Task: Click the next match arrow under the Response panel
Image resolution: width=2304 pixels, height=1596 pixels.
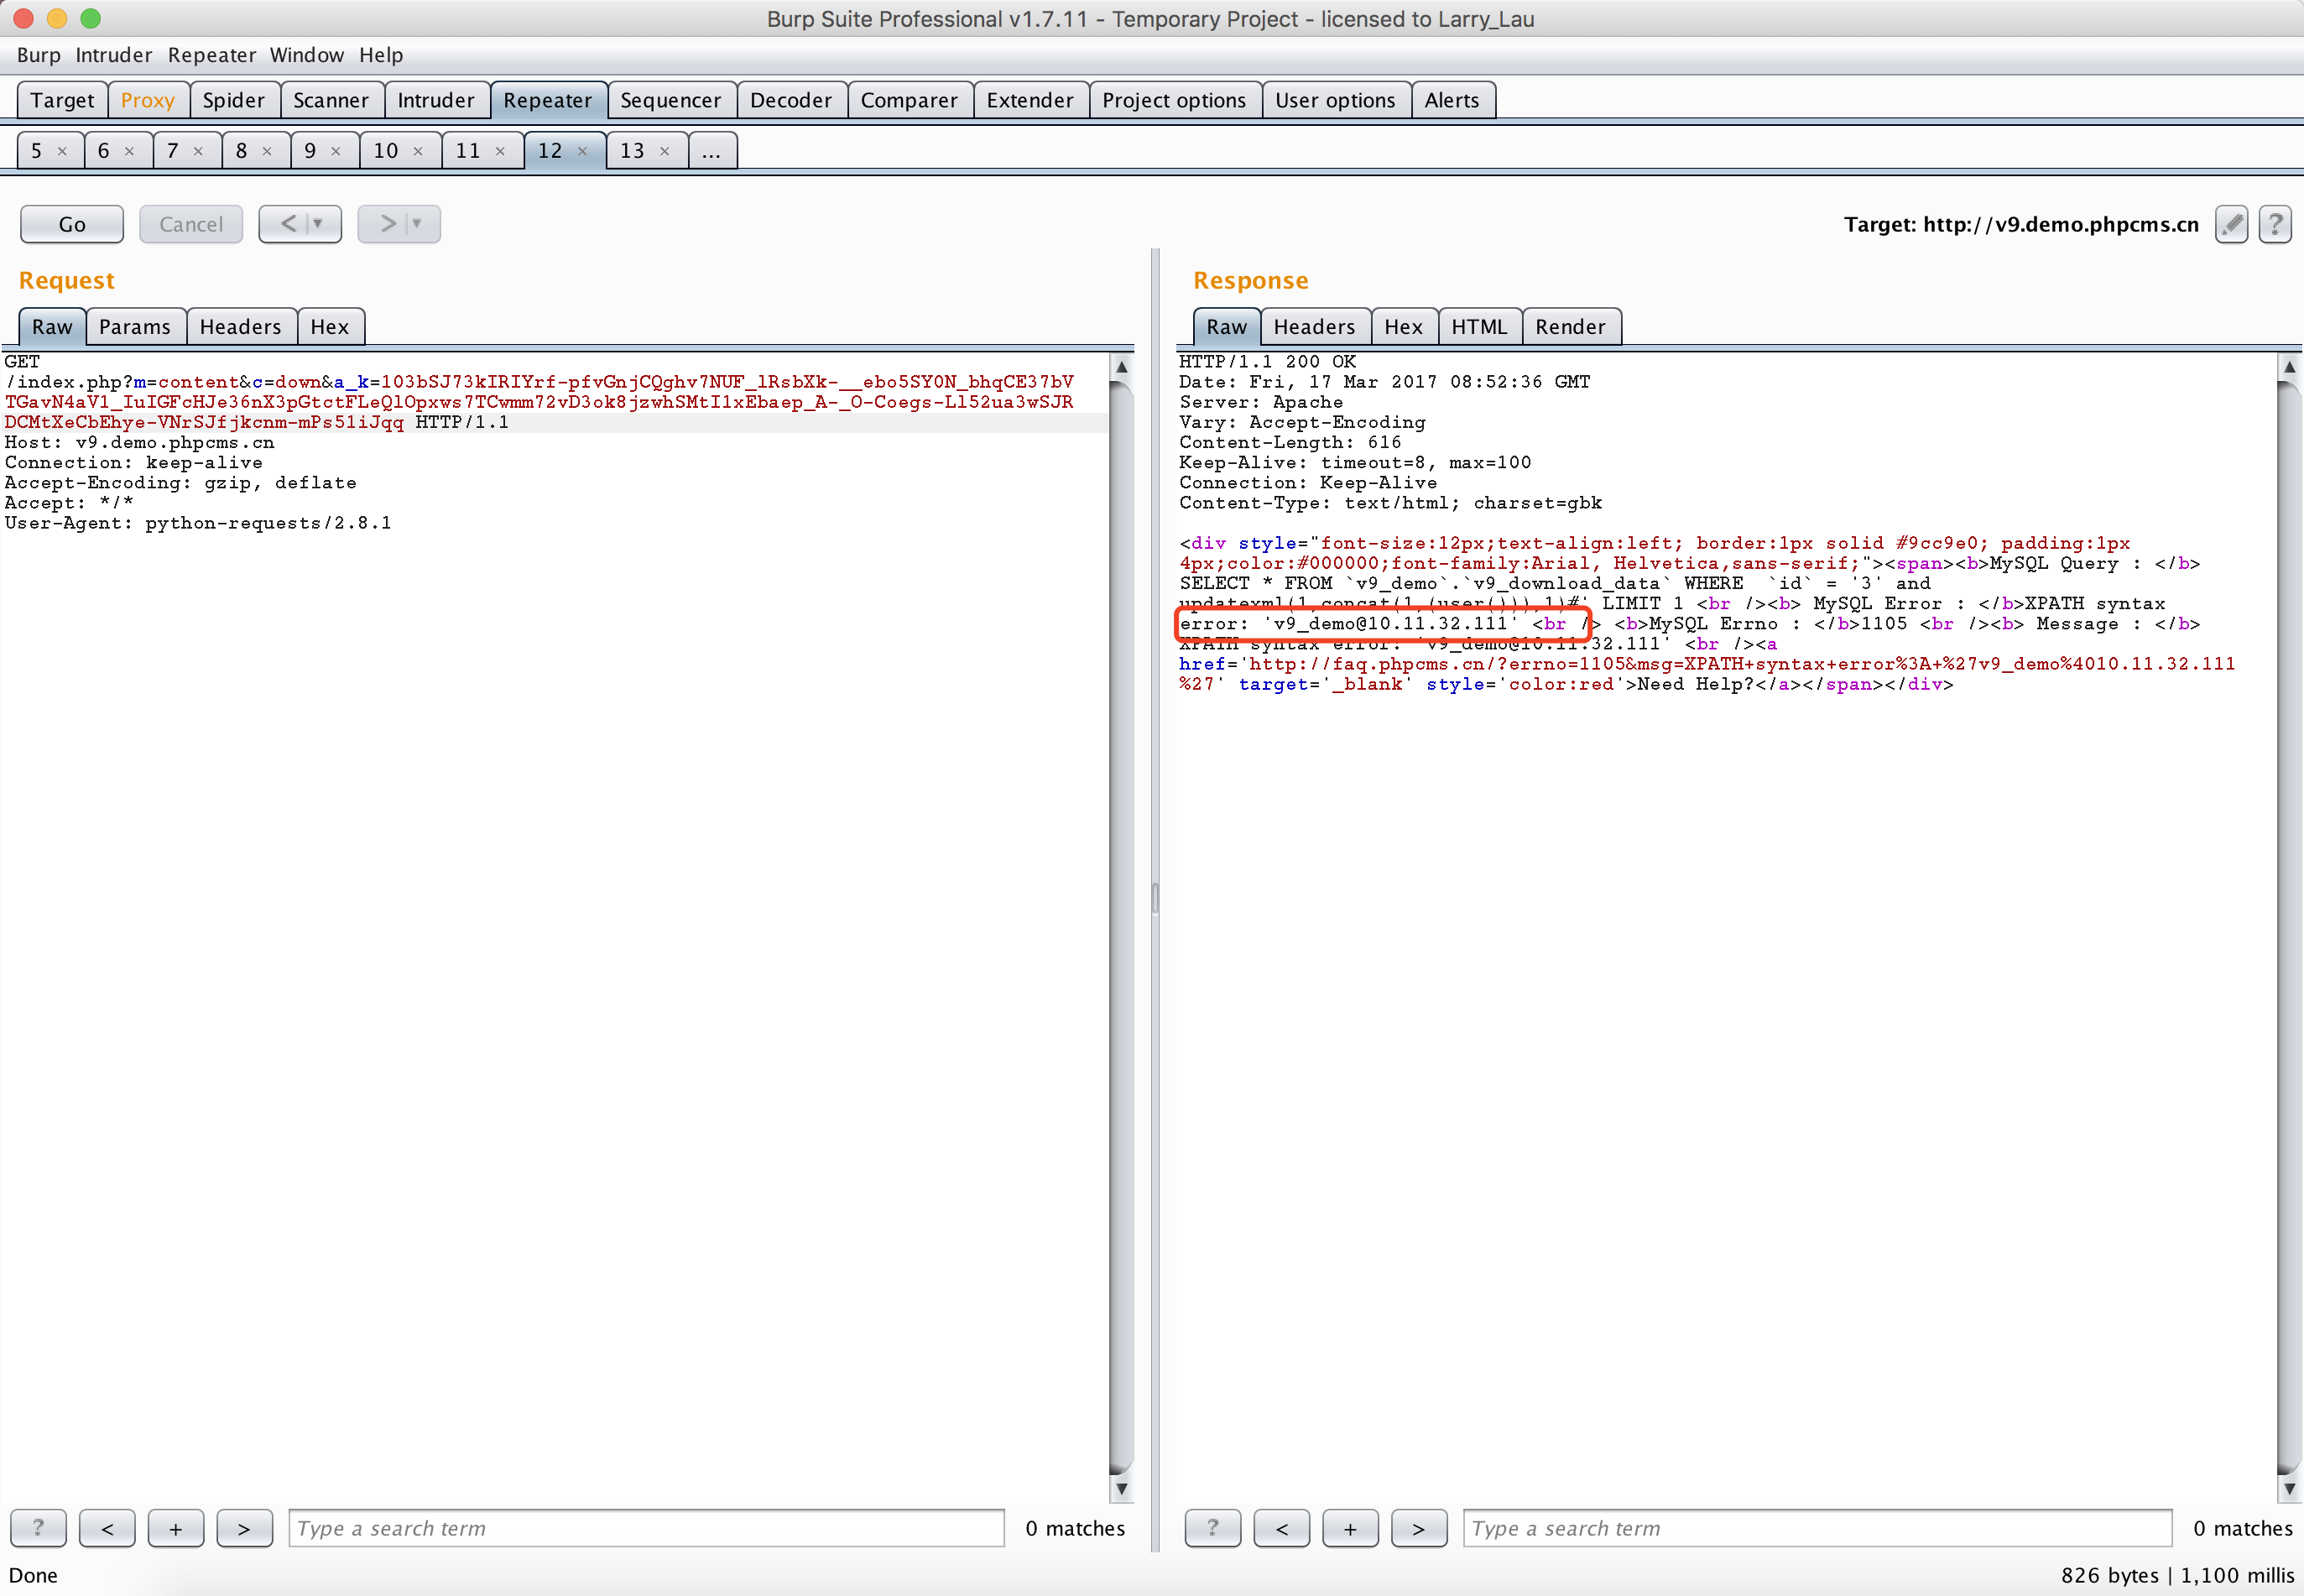Action: pos(1419,1528)
